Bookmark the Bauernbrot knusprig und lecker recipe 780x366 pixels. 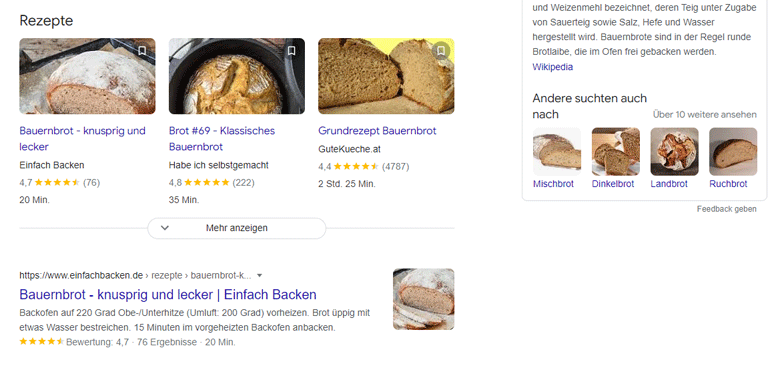point(142,51)
